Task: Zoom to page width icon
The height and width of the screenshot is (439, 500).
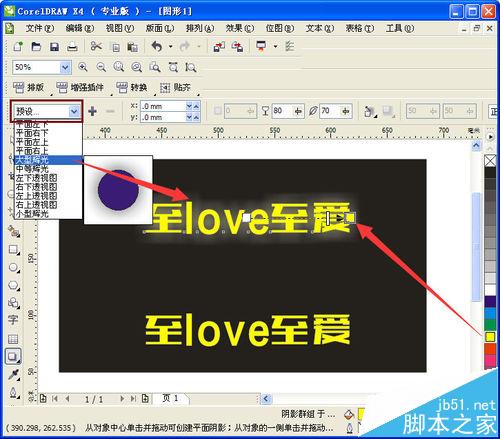Action: tap(173, 67)
